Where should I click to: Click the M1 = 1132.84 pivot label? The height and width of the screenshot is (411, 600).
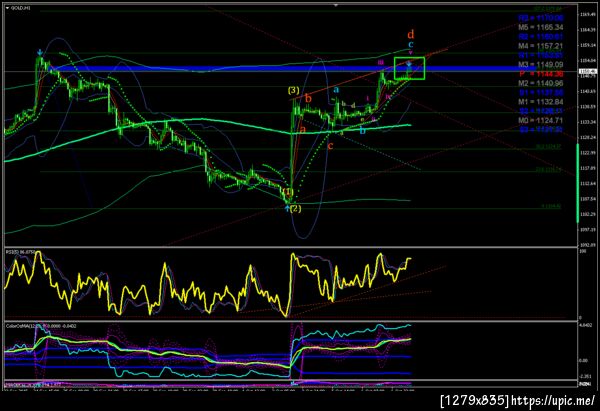pyautogui.click(x=541, y=102)
